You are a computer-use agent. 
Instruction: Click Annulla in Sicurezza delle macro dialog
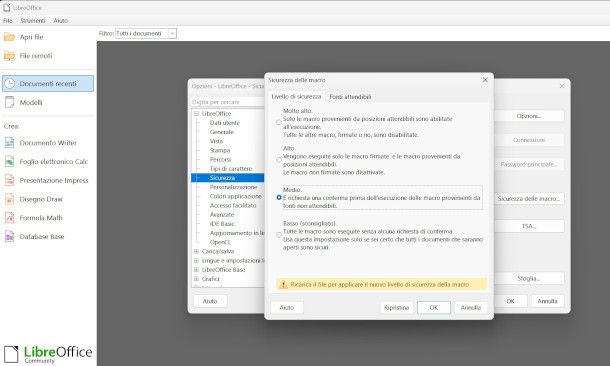[471, 308]
